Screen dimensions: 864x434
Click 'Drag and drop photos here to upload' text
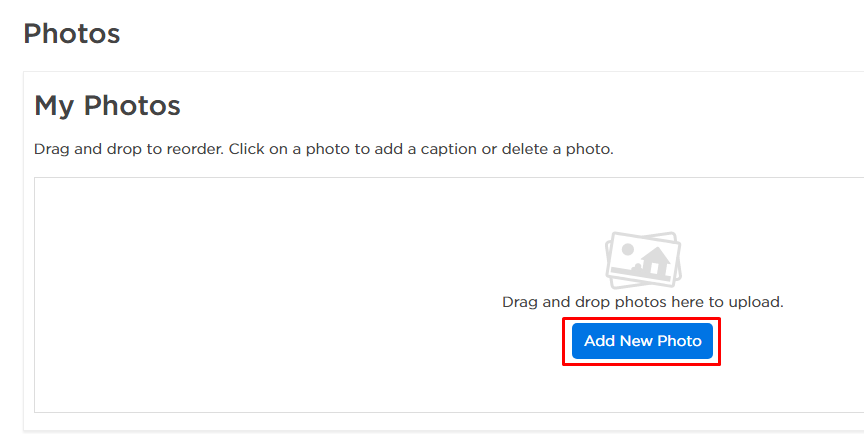coord(642,301)
